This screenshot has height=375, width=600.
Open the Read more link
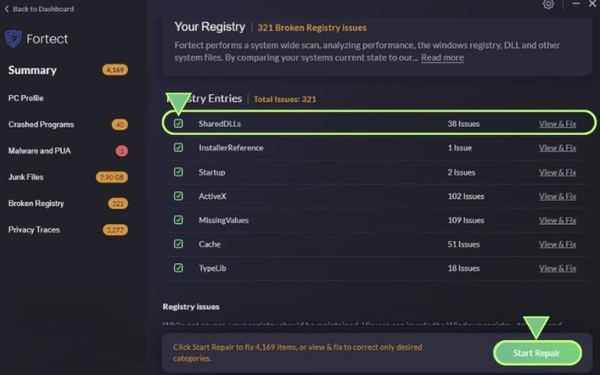(442, 58)
